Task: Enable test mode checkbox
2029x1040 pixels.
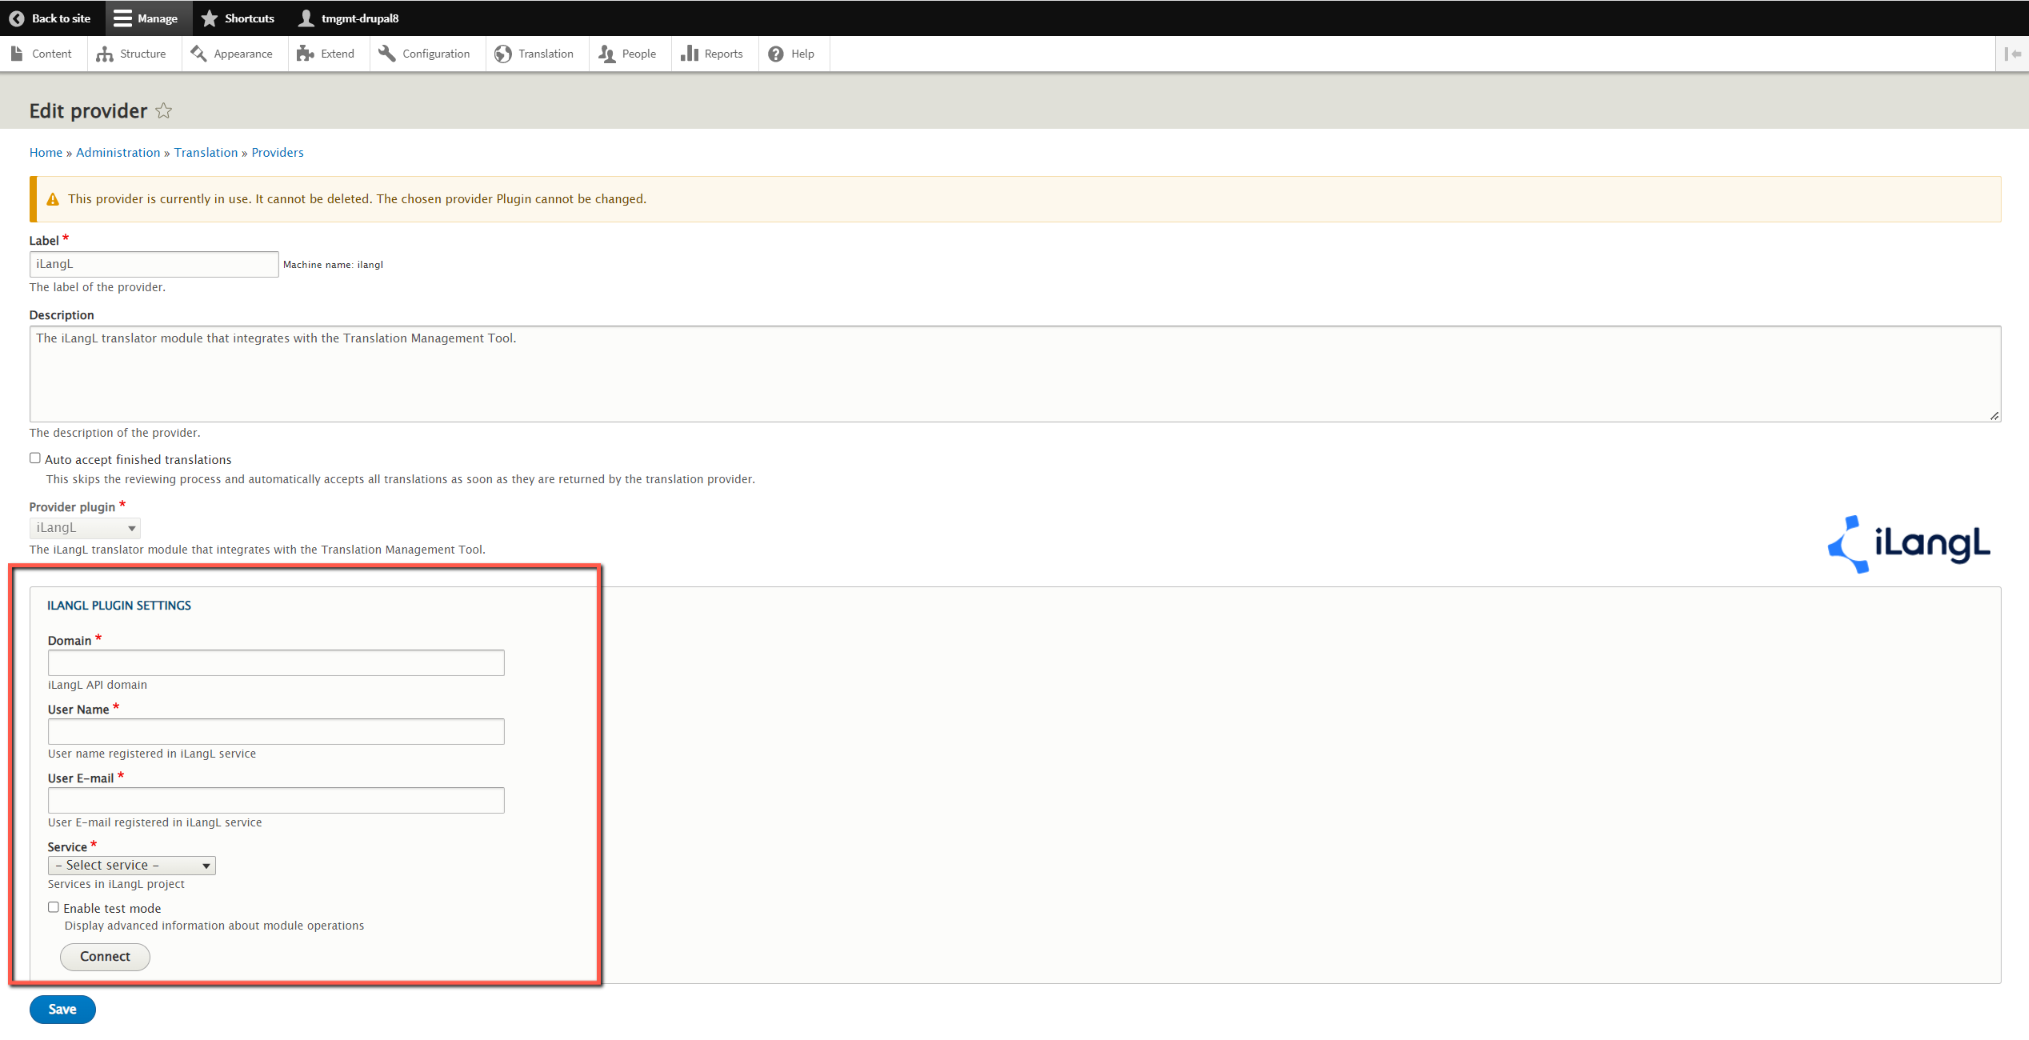Action: pyautogui.click(x=54, y=907)
